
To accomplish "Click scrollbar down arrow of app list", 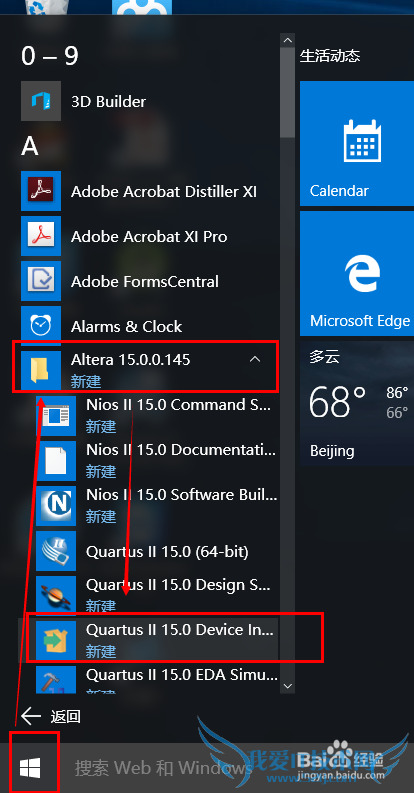I will 288,686.
